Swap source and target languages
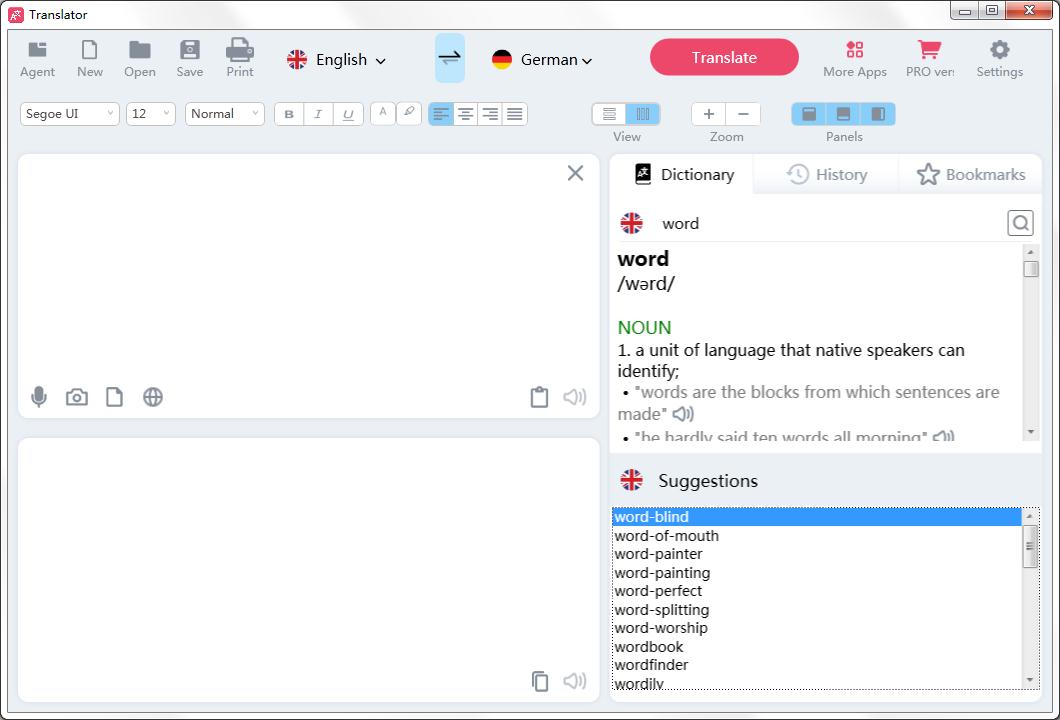This screenshot has width=1060, height=720. (x=450, y=58)
